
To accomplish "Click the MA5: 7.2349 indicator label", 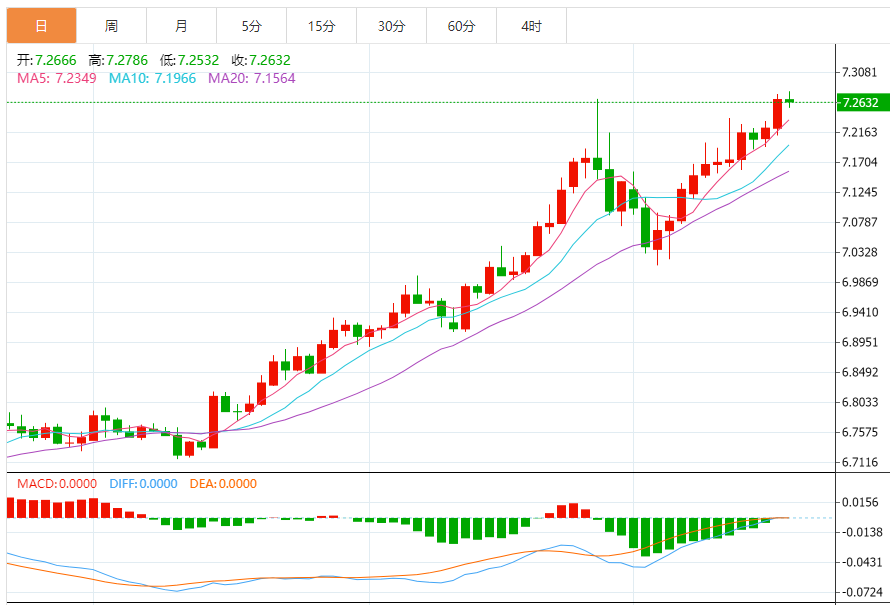I will click(x=57, y=78).
